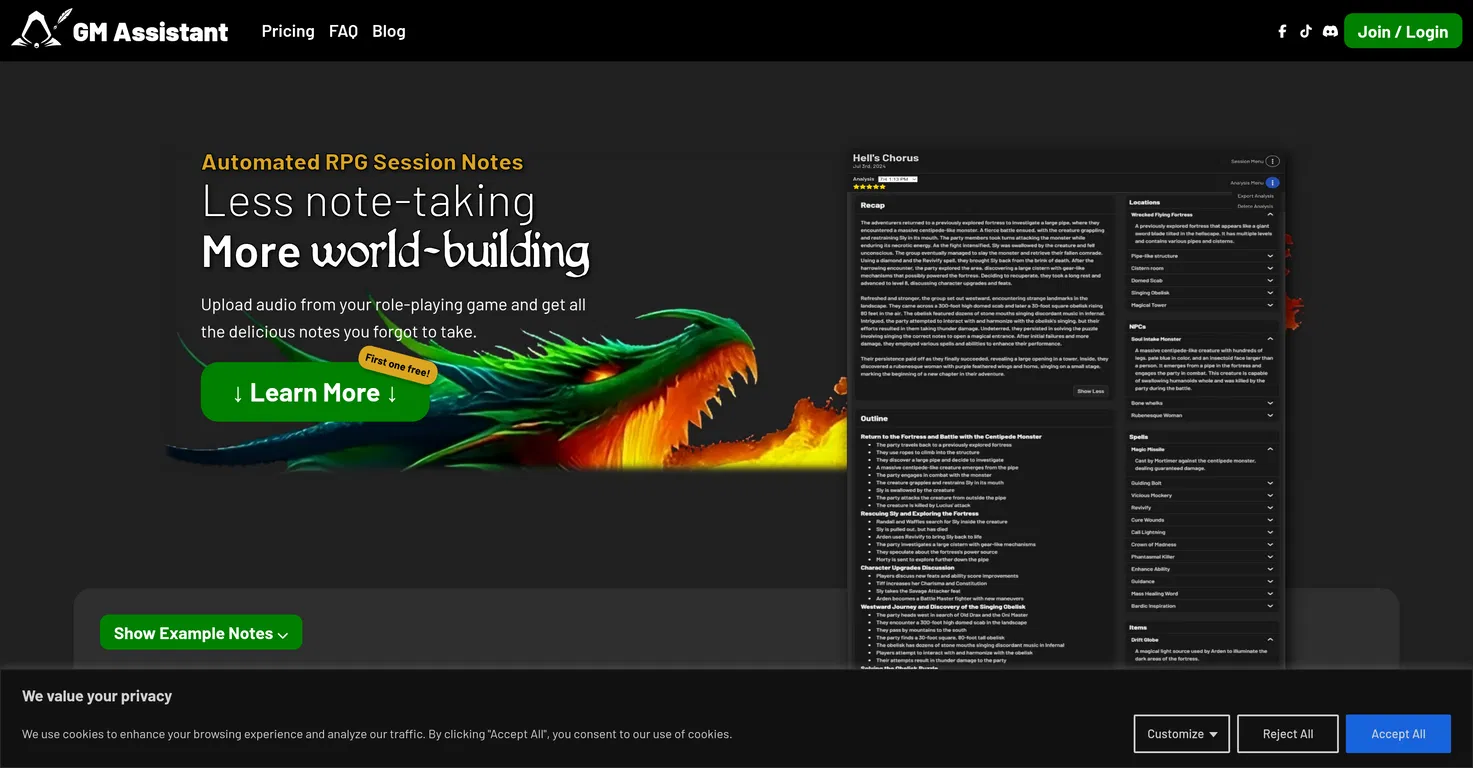Click the 'Less note-taking' headline

click(368, 202)
